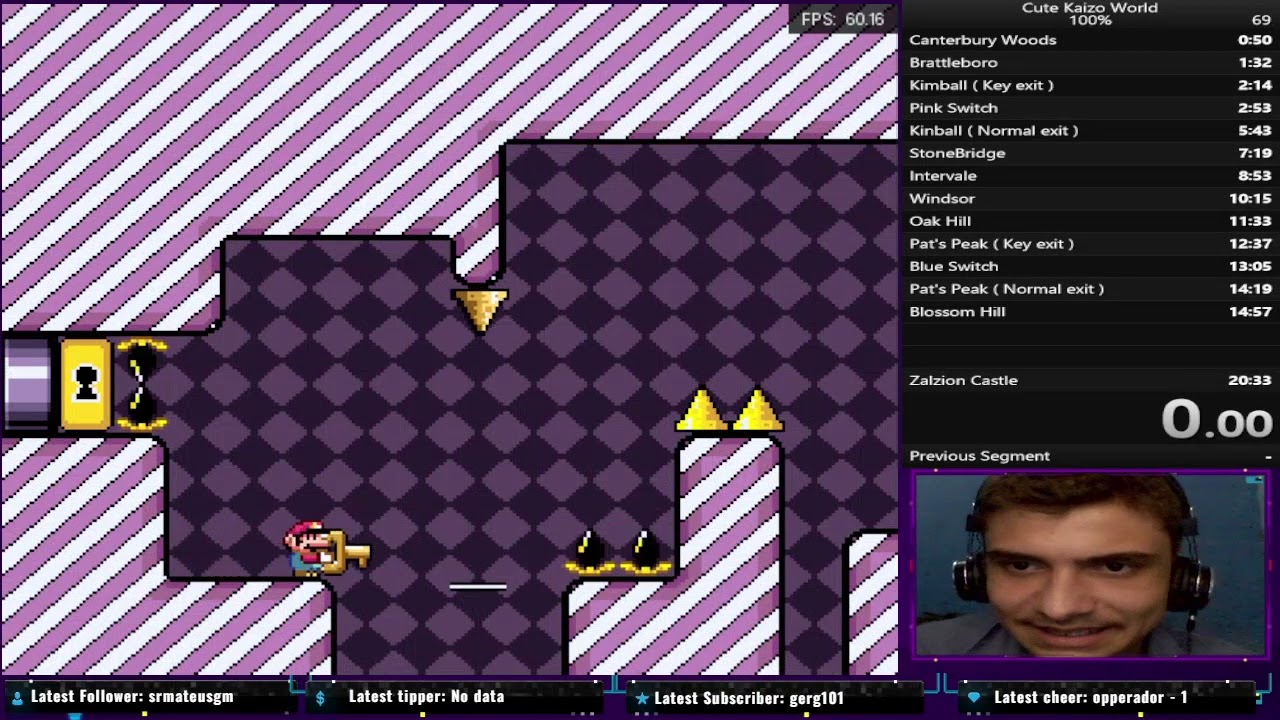Select the Kimball ( Key exit ) split
Viewport: 1280px width, 720px height.
[x=1090, y=85]
